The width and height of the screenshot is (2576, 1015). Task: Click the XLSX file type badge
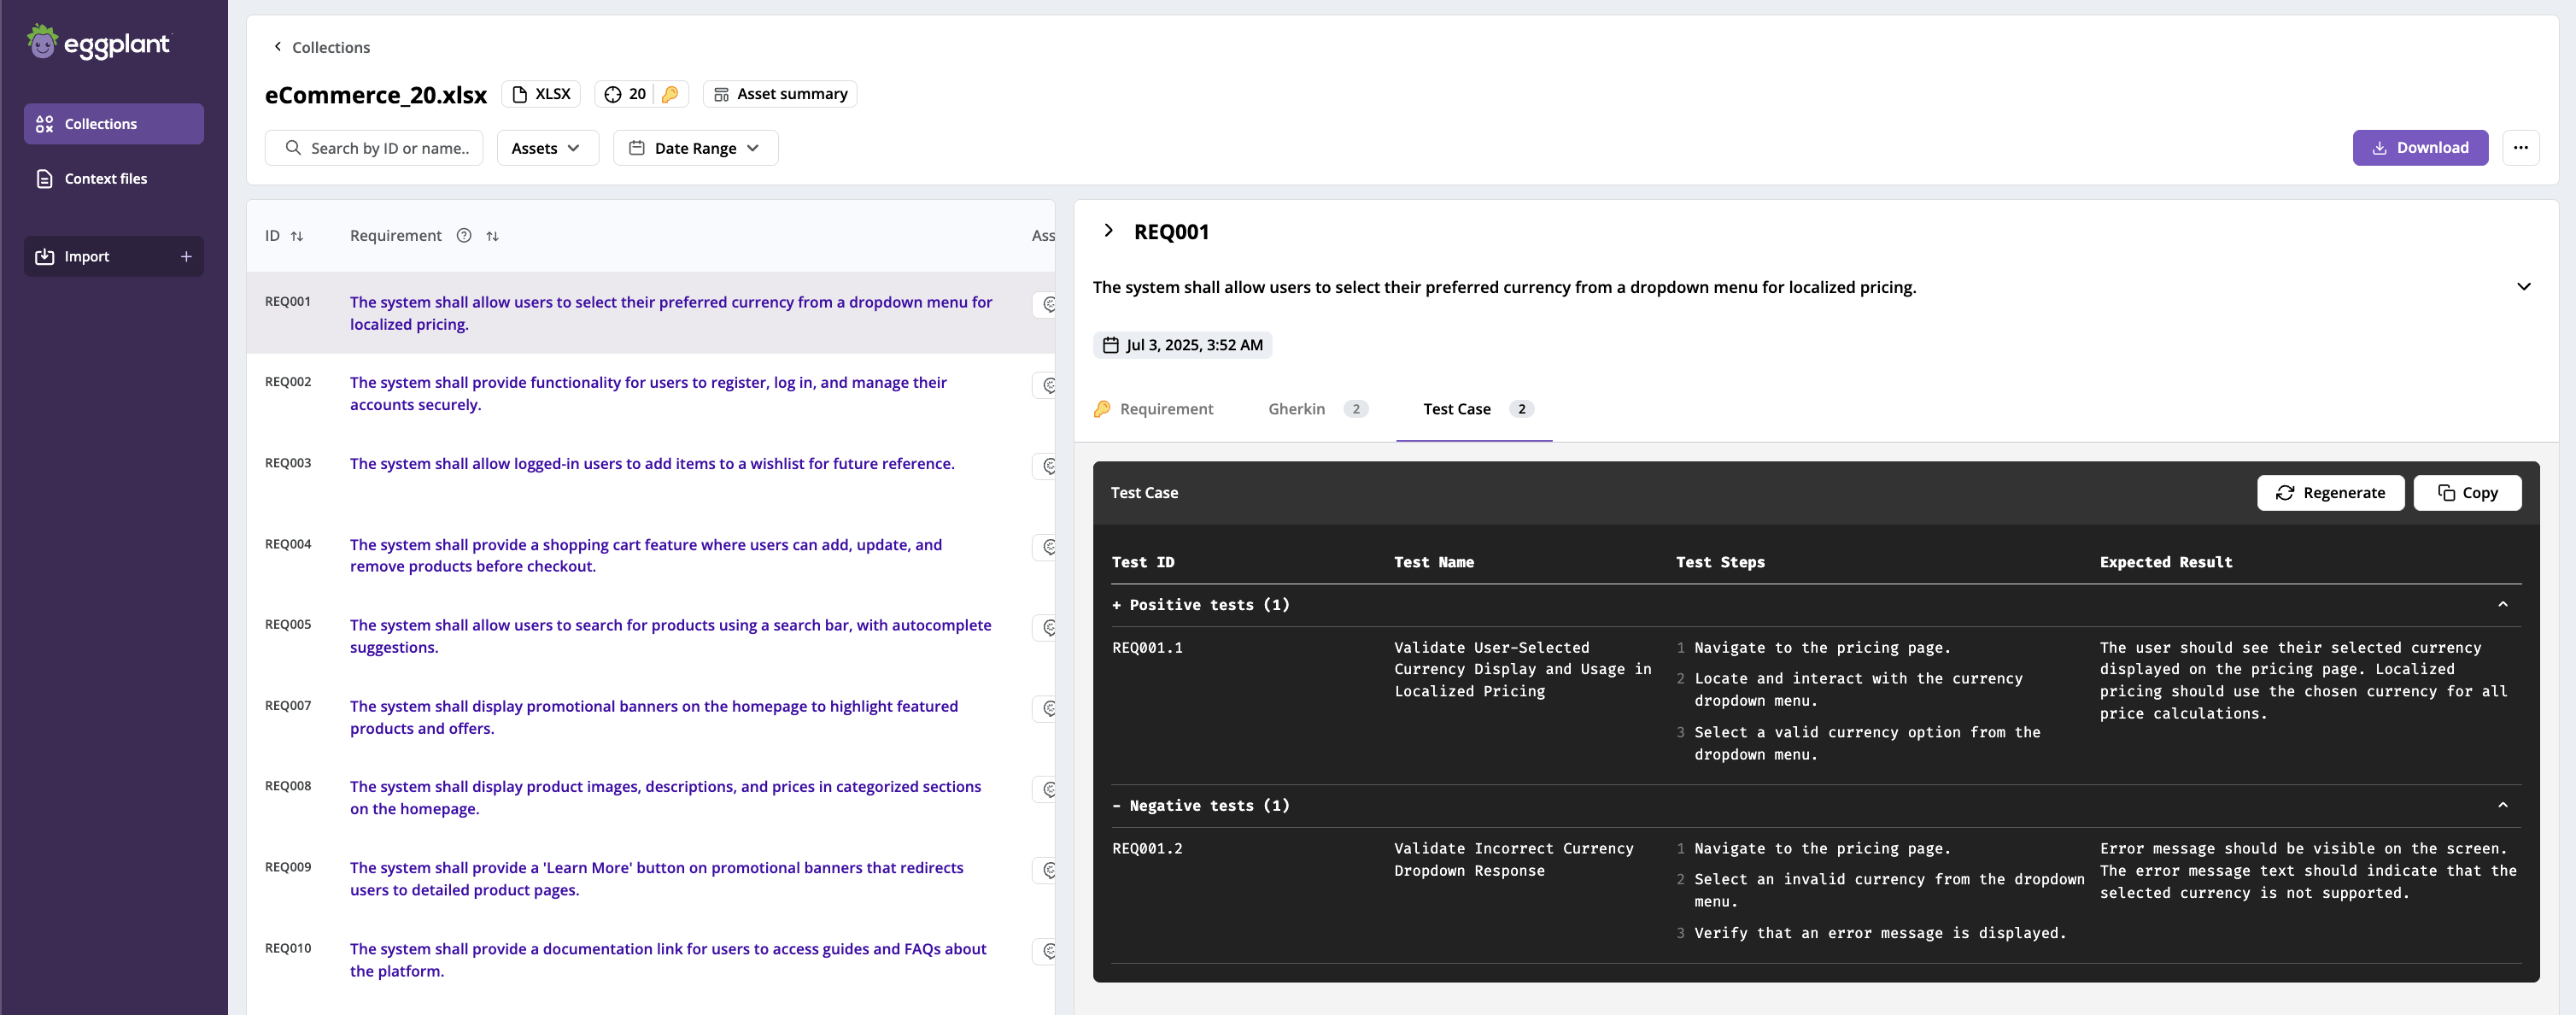[x=541, y=94]
